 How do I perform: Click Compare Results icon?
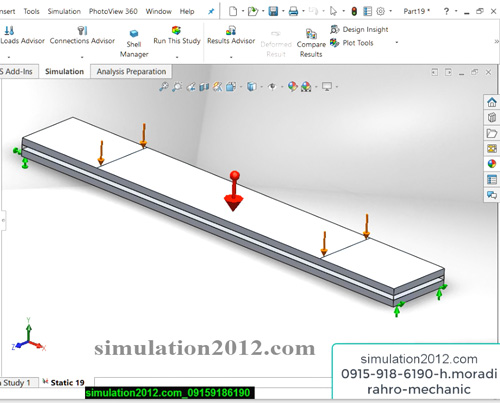click(311, 33)
